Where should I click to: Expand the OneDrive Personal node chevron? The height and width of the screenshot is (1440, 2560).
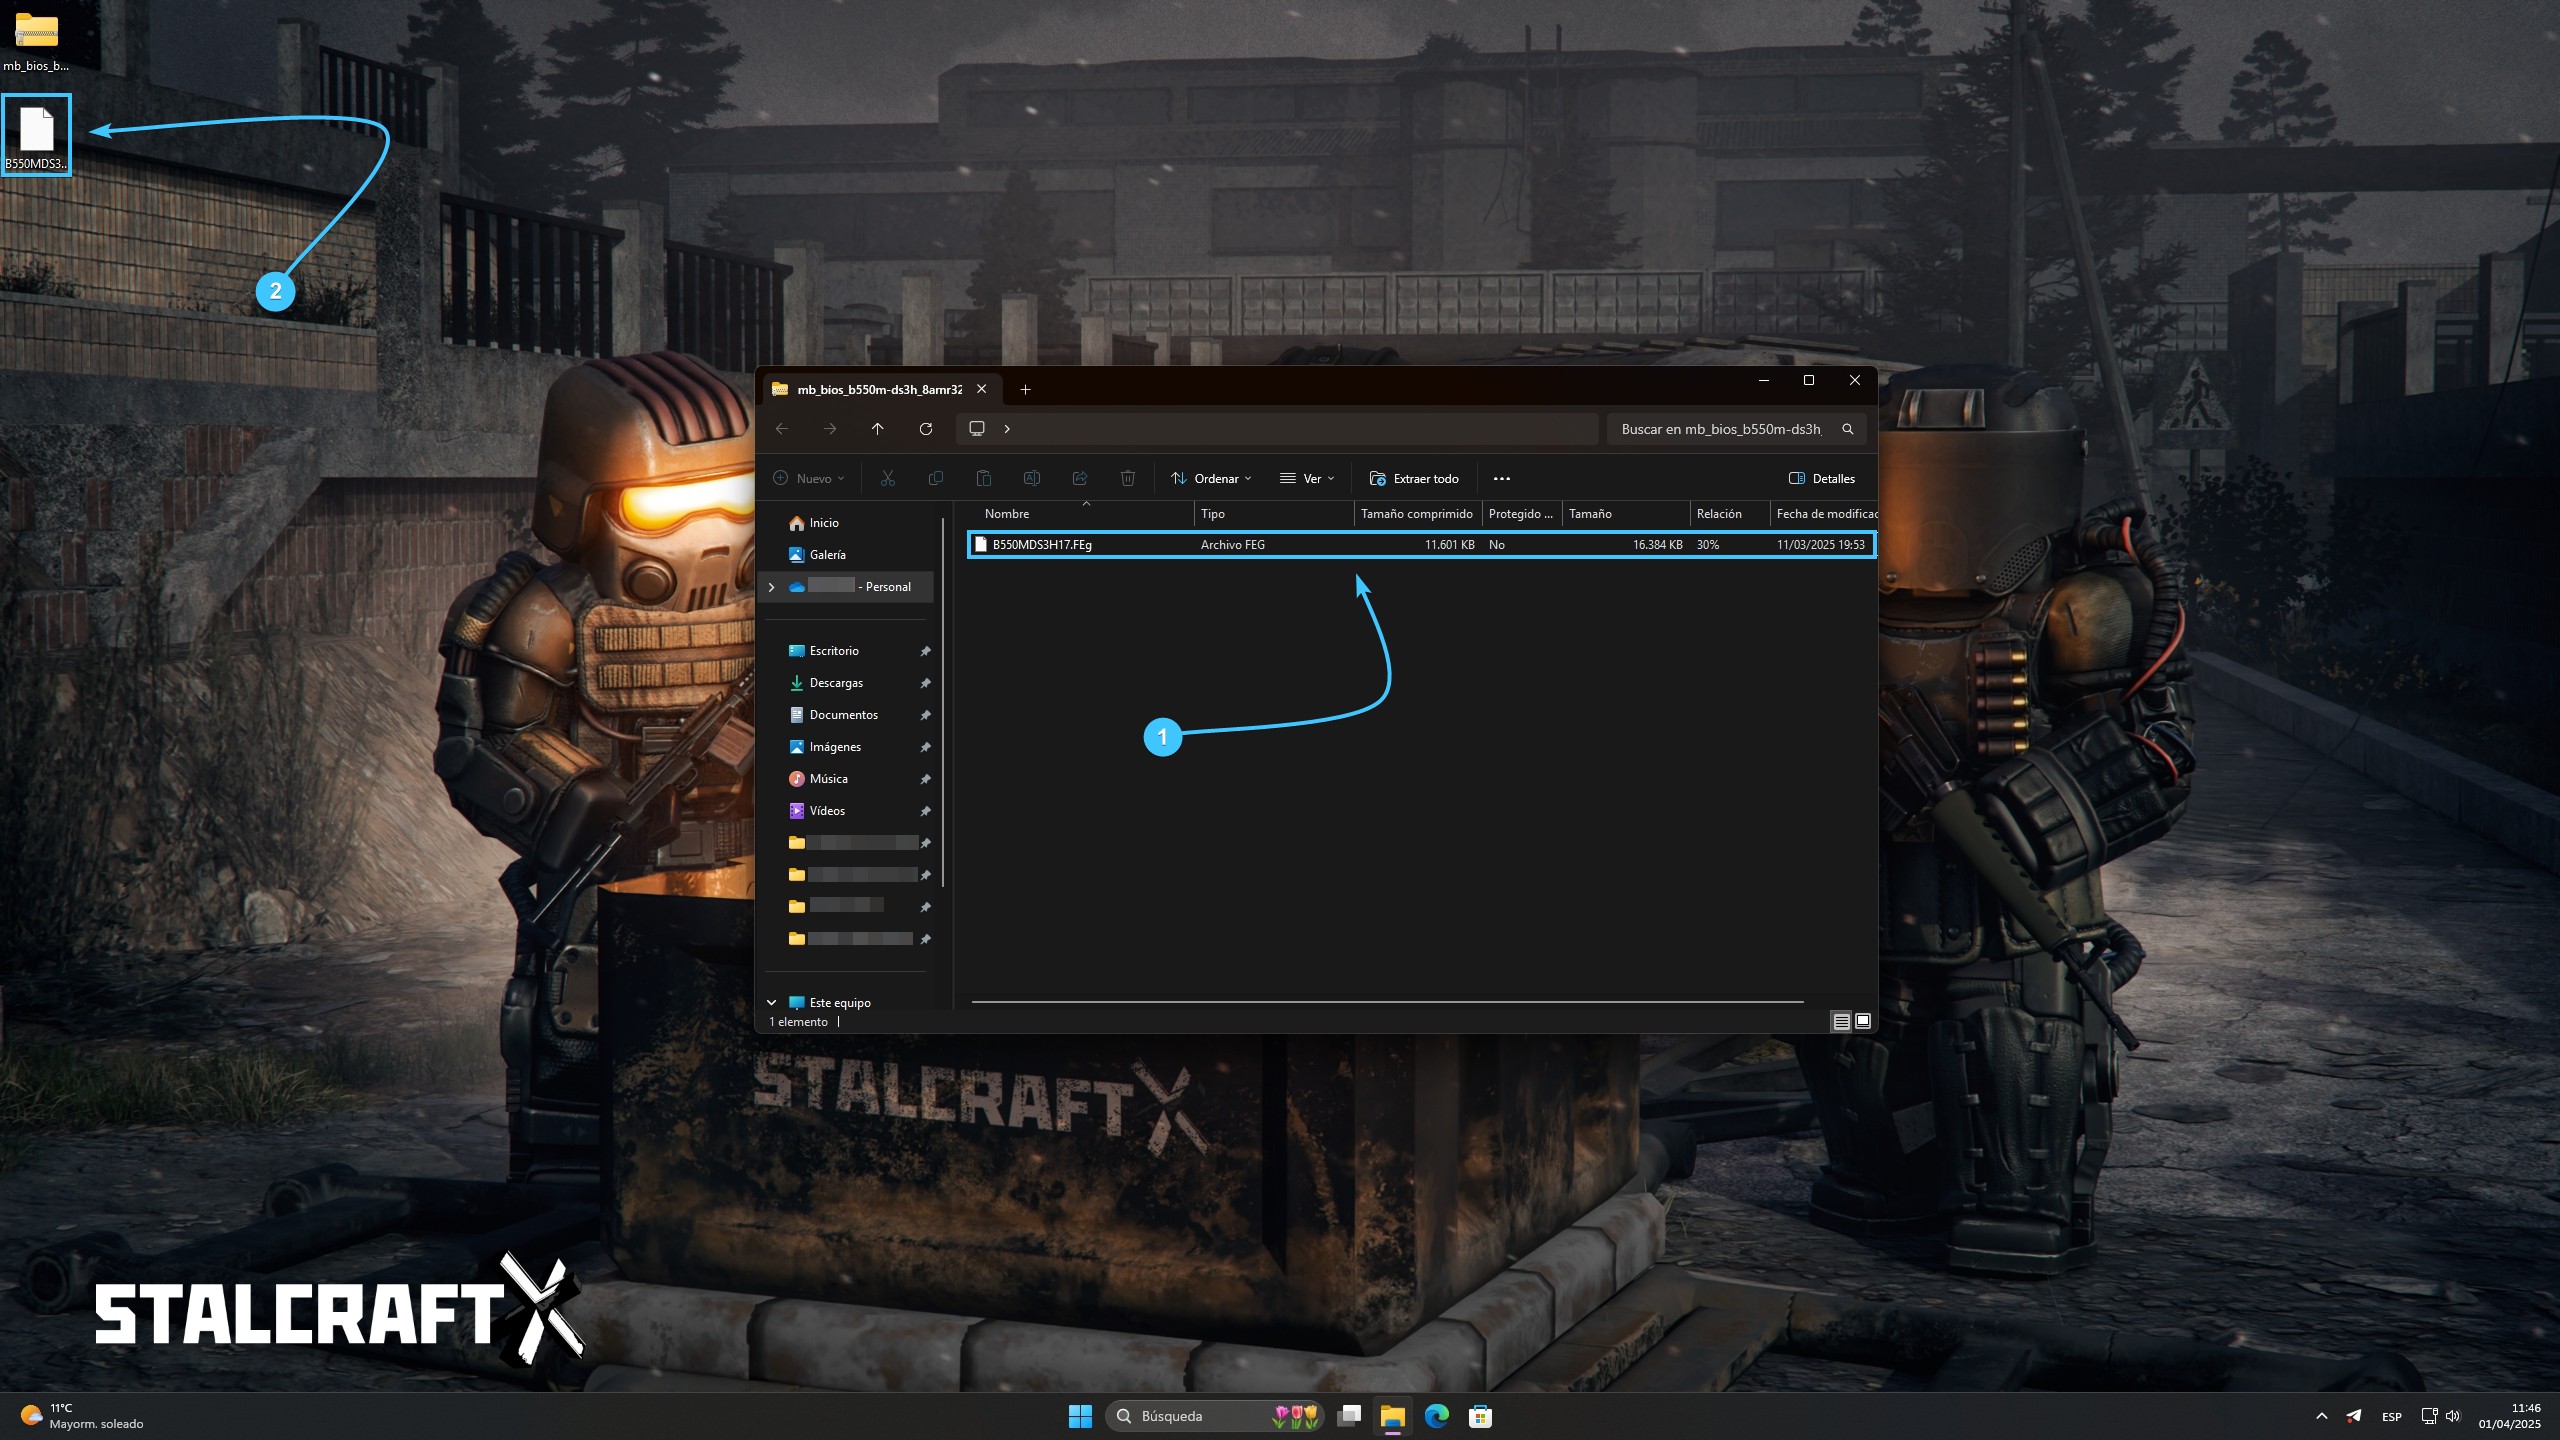click(772, 587)
